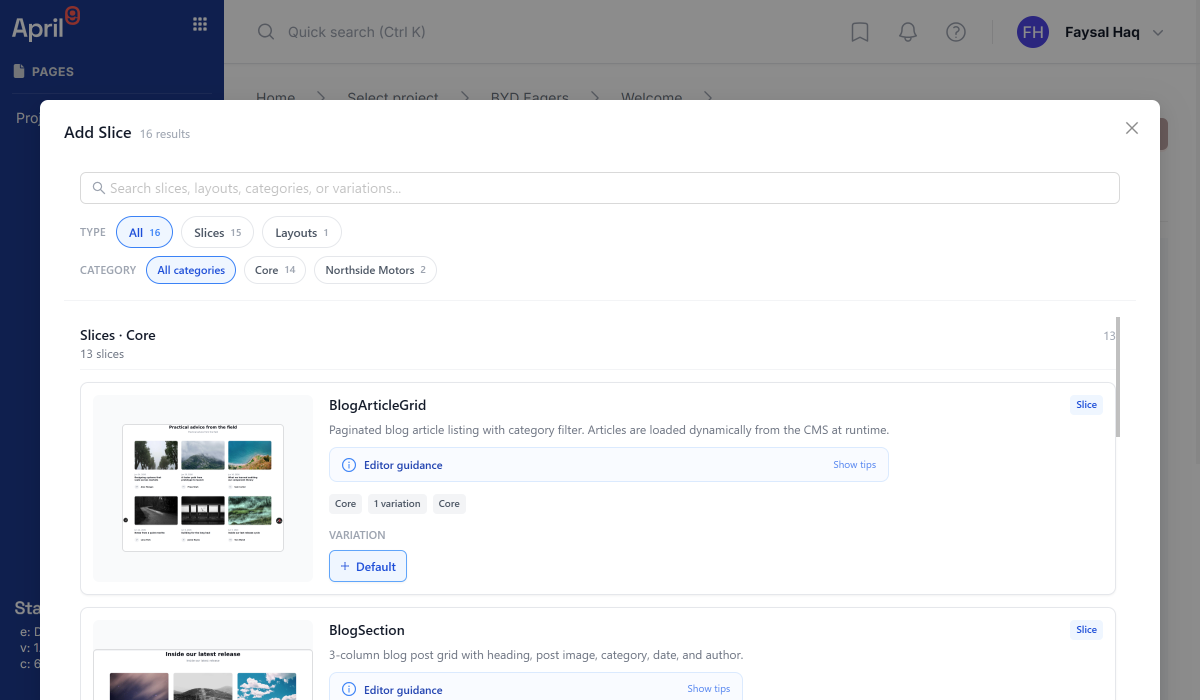Select the All categories filter

pos(191,270)
